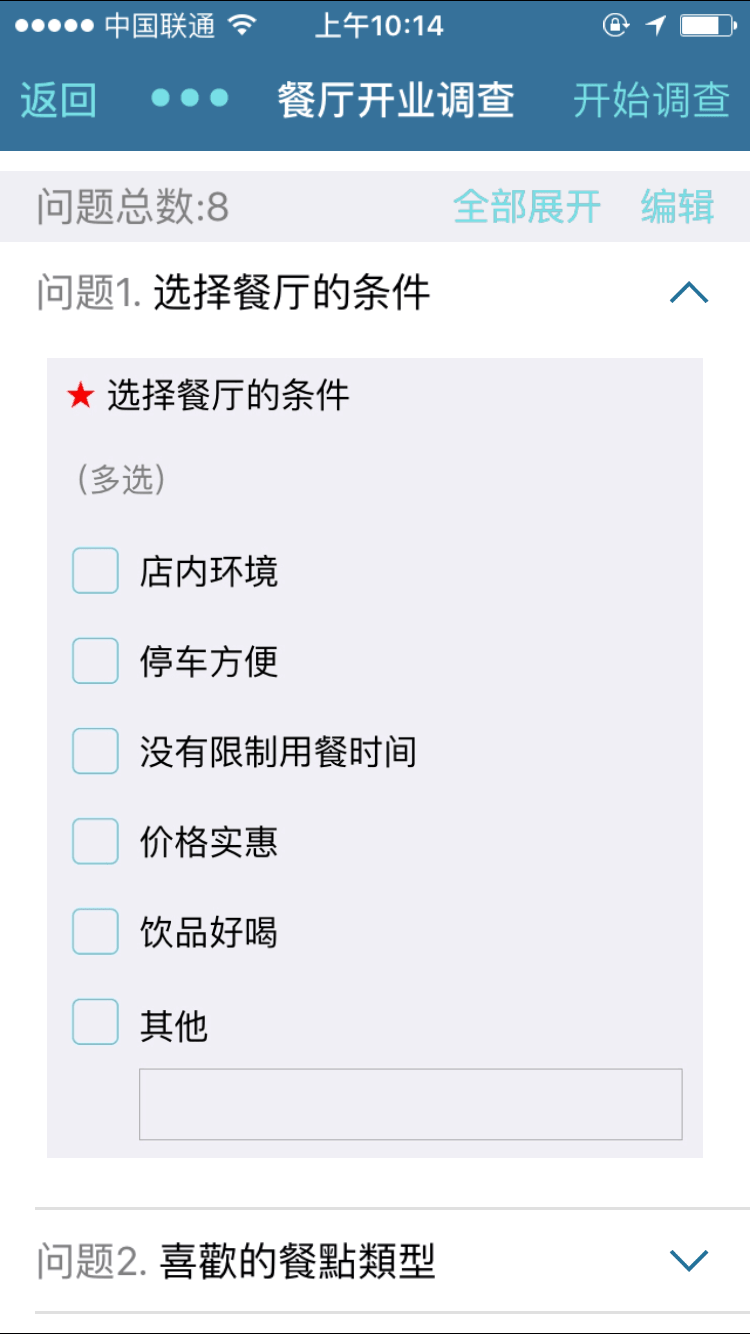Viewport: 750px width, 1334px height.
Task: Check the 店内环境 checkbox
Action: [x=96, y=571]
